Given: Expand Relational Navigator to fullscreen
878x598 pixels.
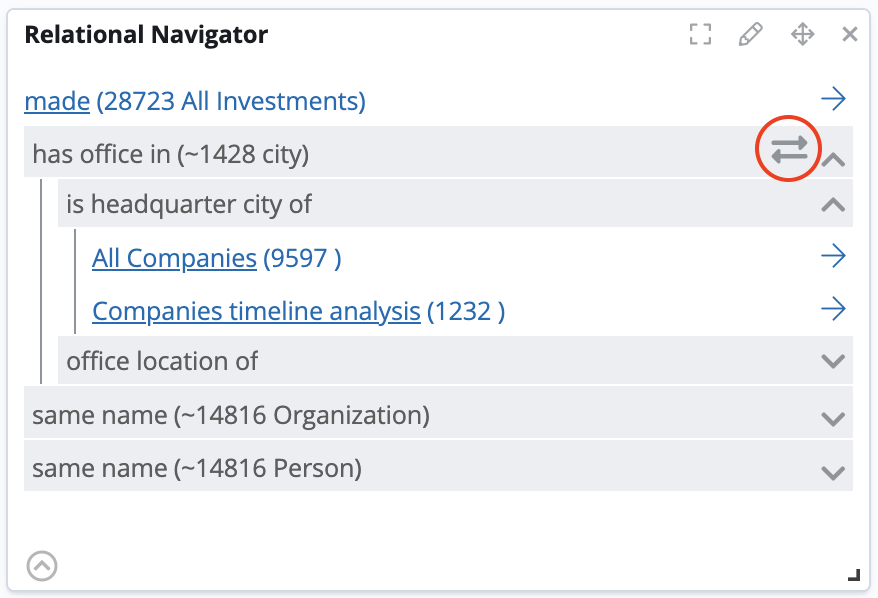Looking at the screenshot, I should (700, 33).
